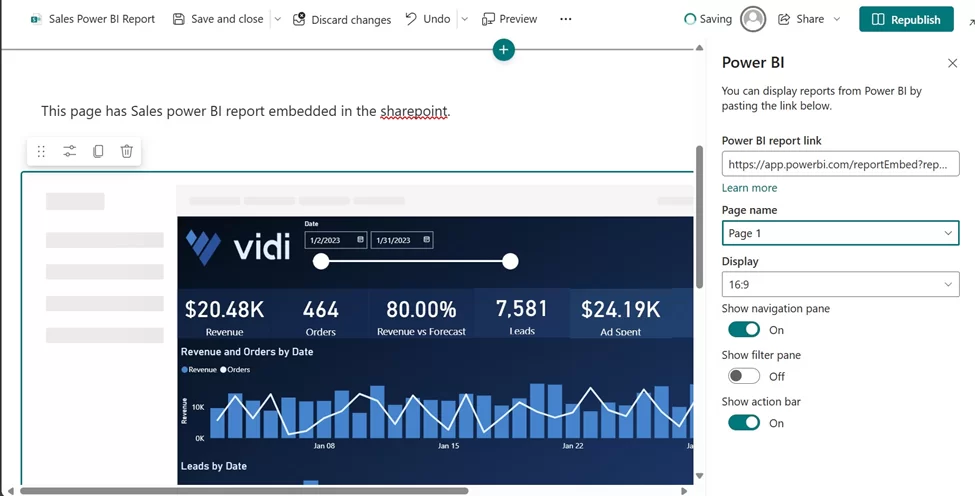Image resolution: width=975 pixels, height=496 pixels.
Task: Open the Learn more link
Action: coord(749,188)
